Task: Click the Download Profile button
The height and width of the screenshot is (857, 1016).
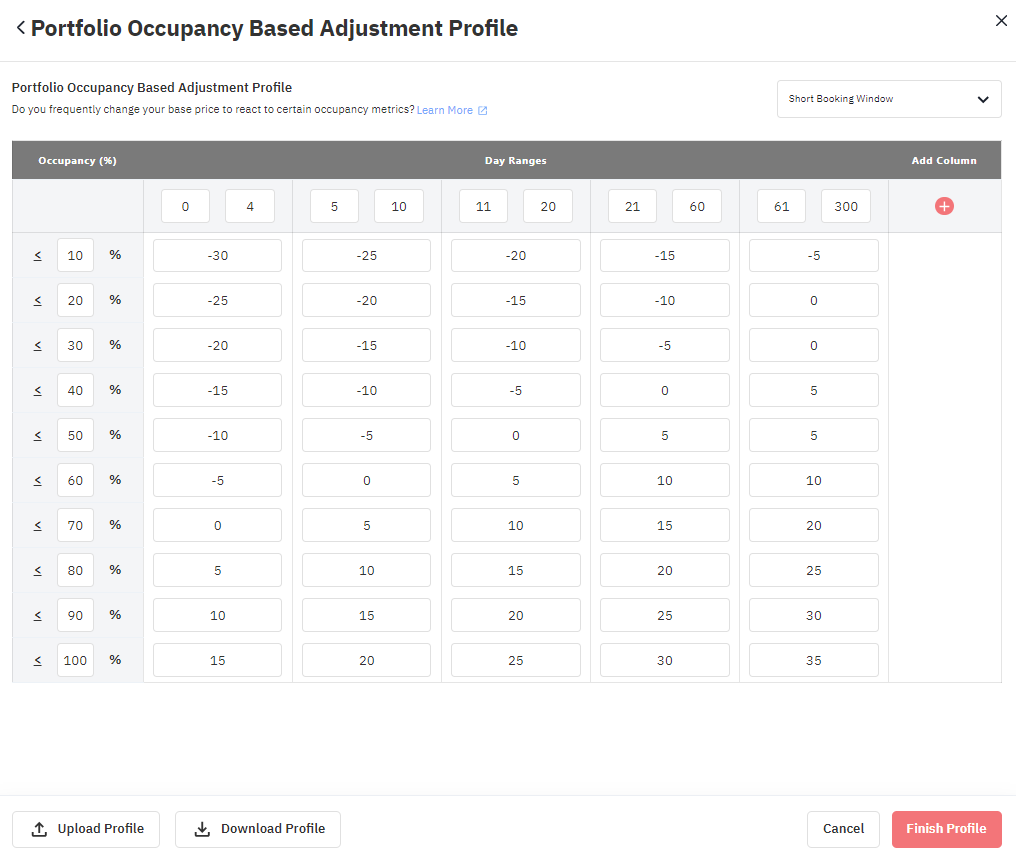Action: tap(258, 829)
